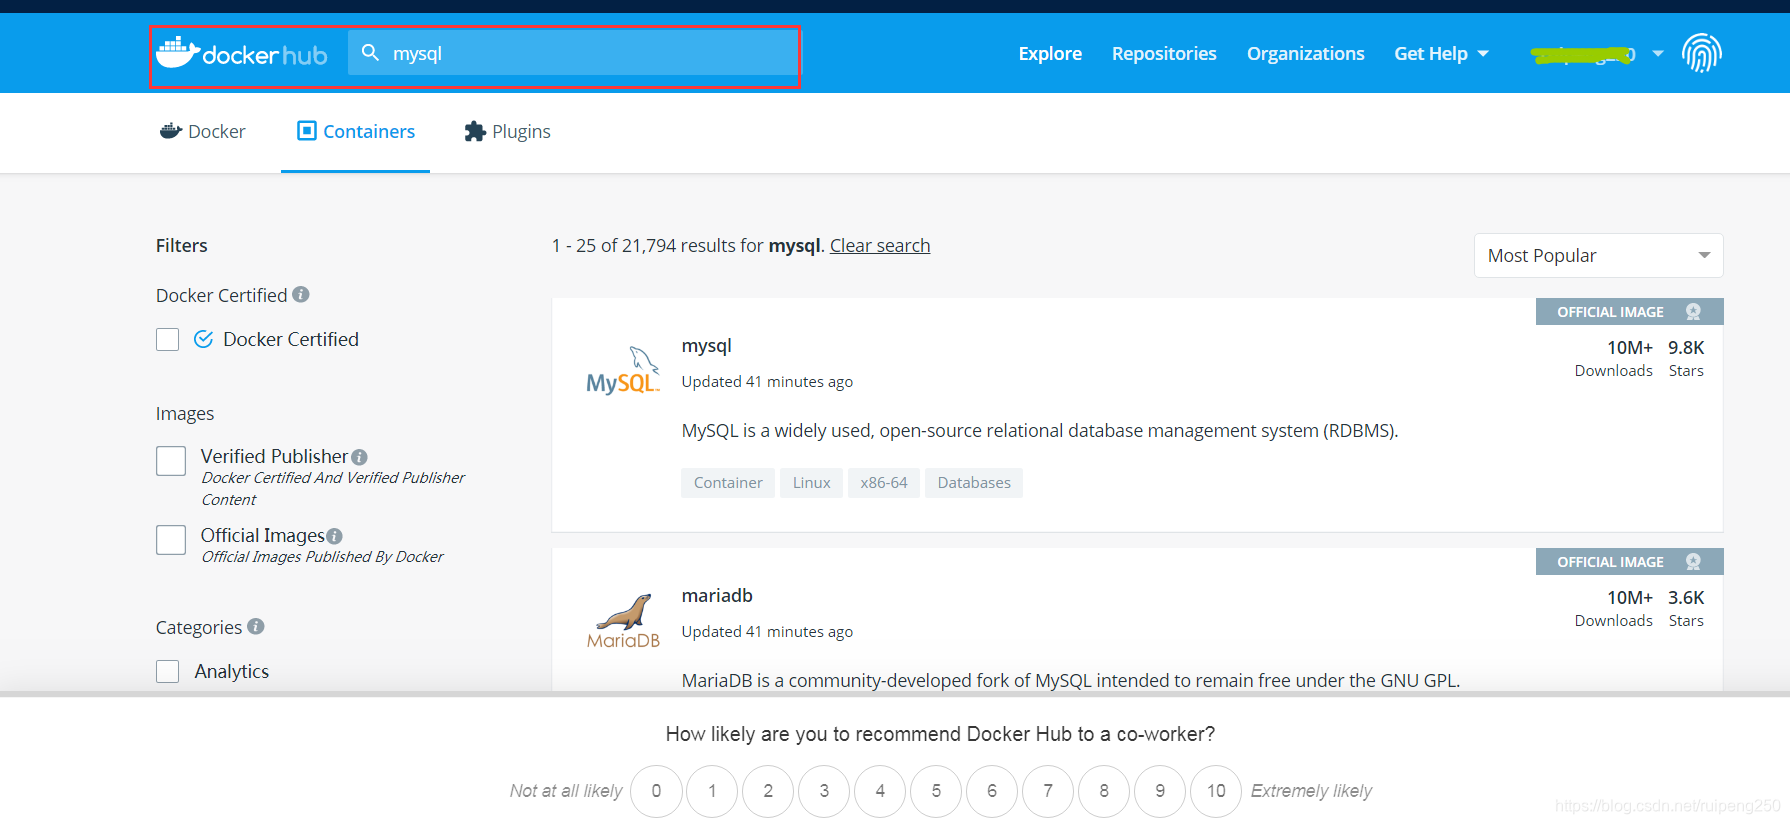Click the MariaDB seal logo
This screenshot has height=824, width=1790.
click(x=623, y=621)
